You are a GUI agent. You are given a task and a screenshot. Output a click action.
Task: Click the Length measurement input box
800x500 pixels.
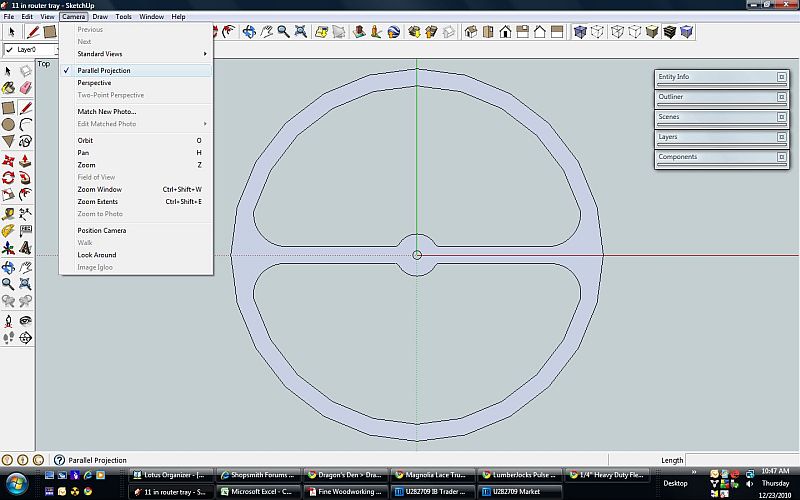pyautogui.click(x=742, y=460)
